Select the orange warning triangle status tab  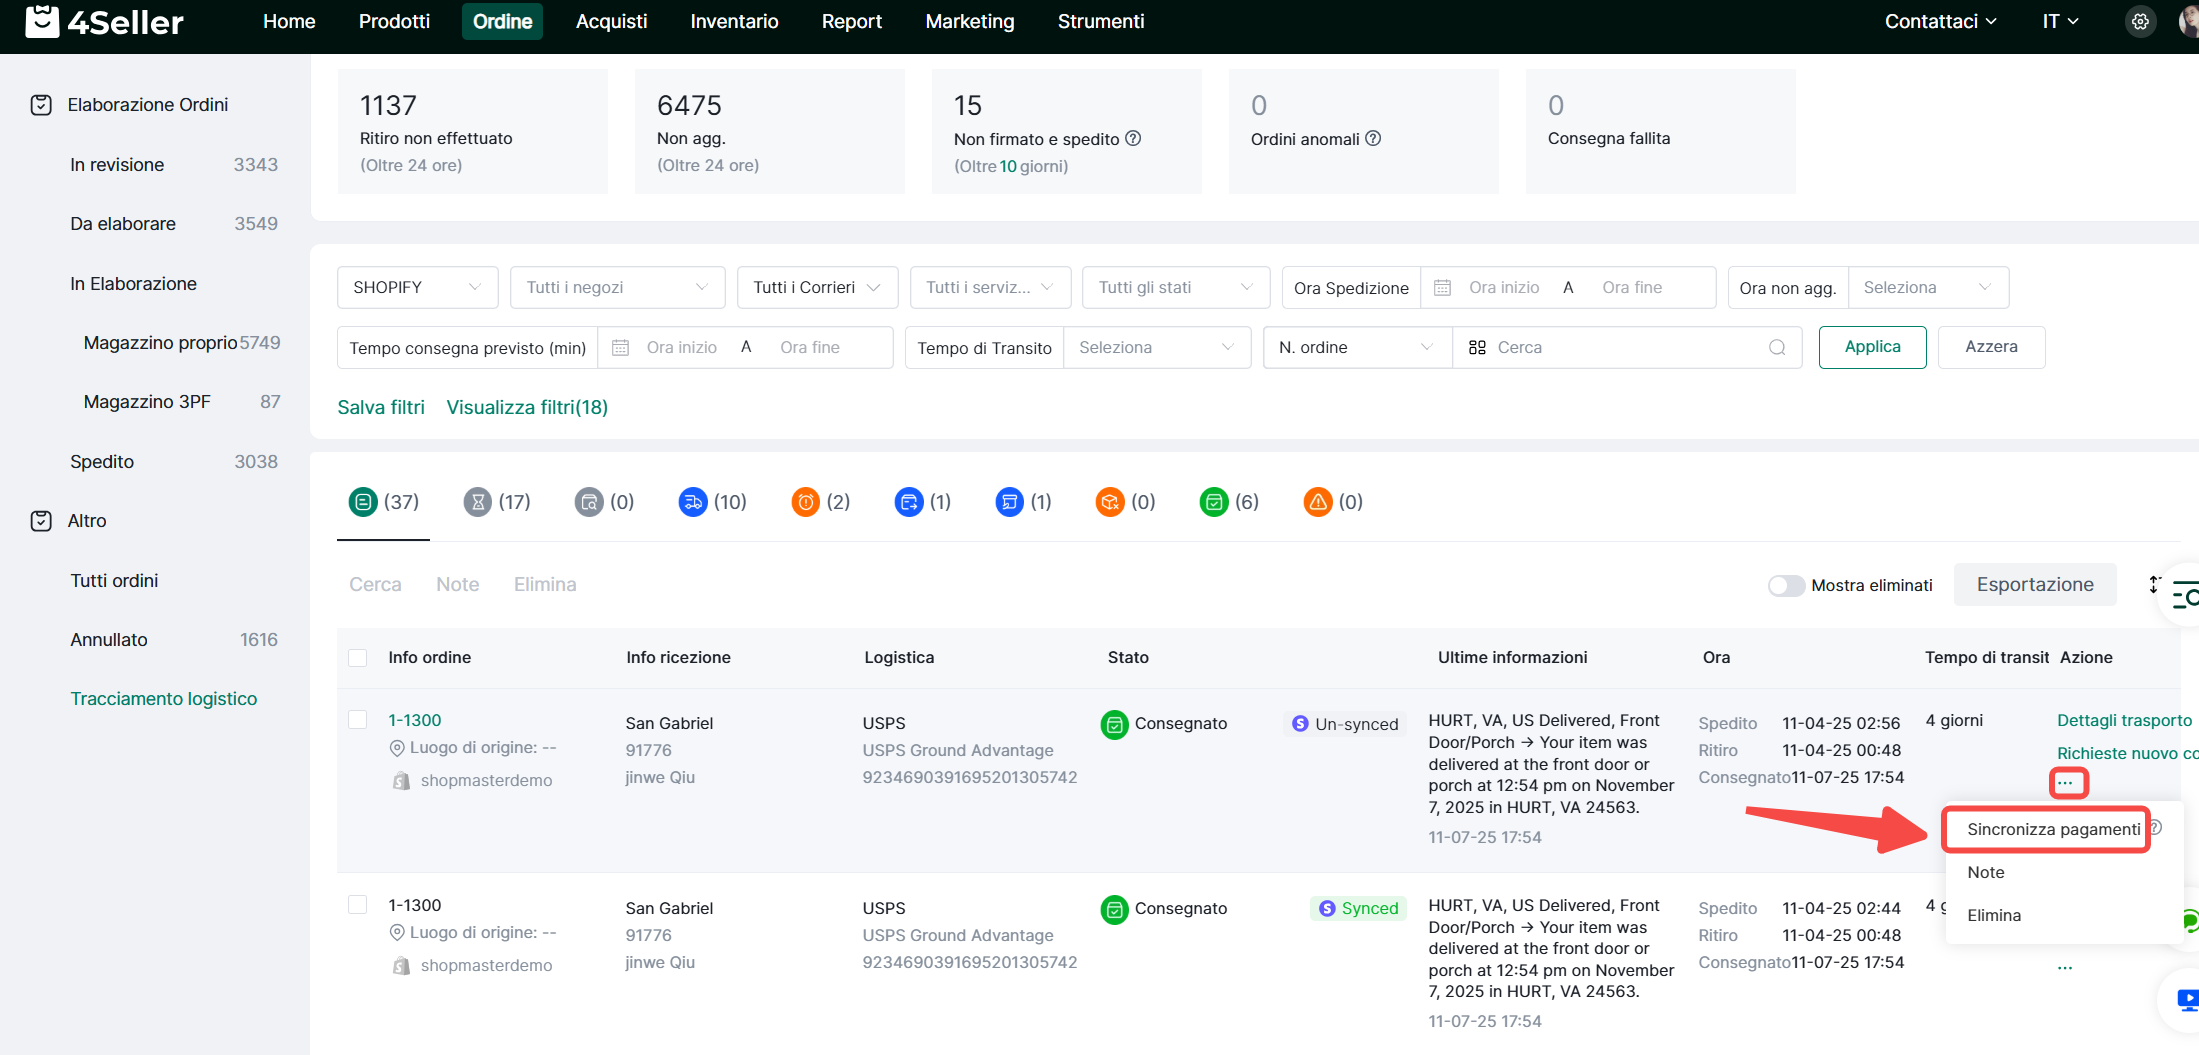(1318, 502)
